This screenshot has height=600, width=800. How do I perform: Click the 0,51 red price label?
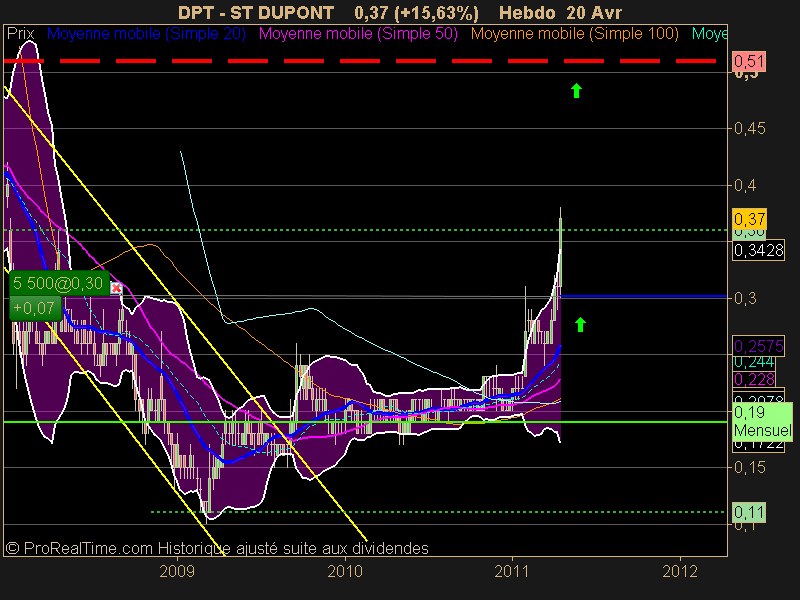point(748,61)
